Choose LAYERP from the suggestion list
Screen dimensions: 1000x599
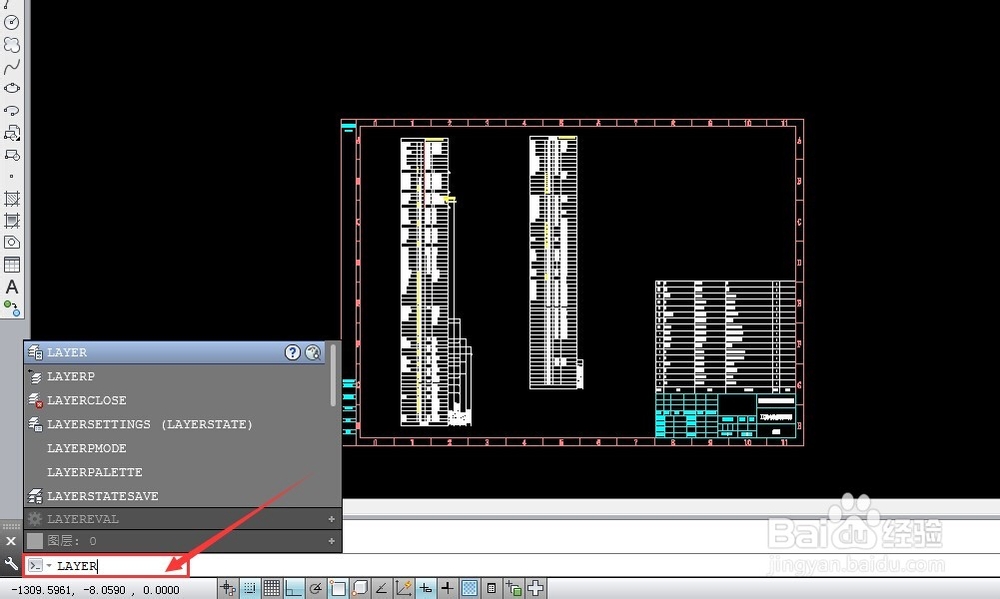point(175,376)
